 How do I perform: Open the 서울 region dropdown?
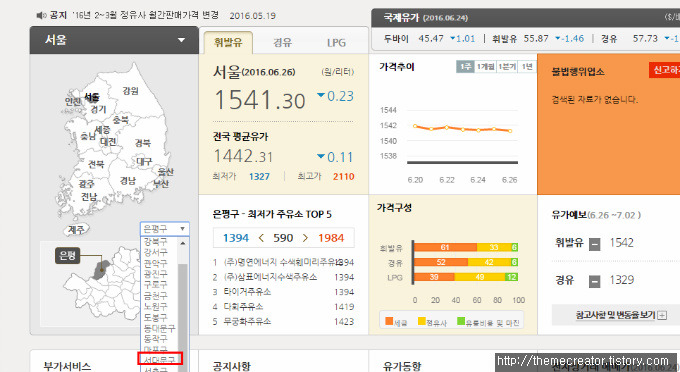(114, 40)
